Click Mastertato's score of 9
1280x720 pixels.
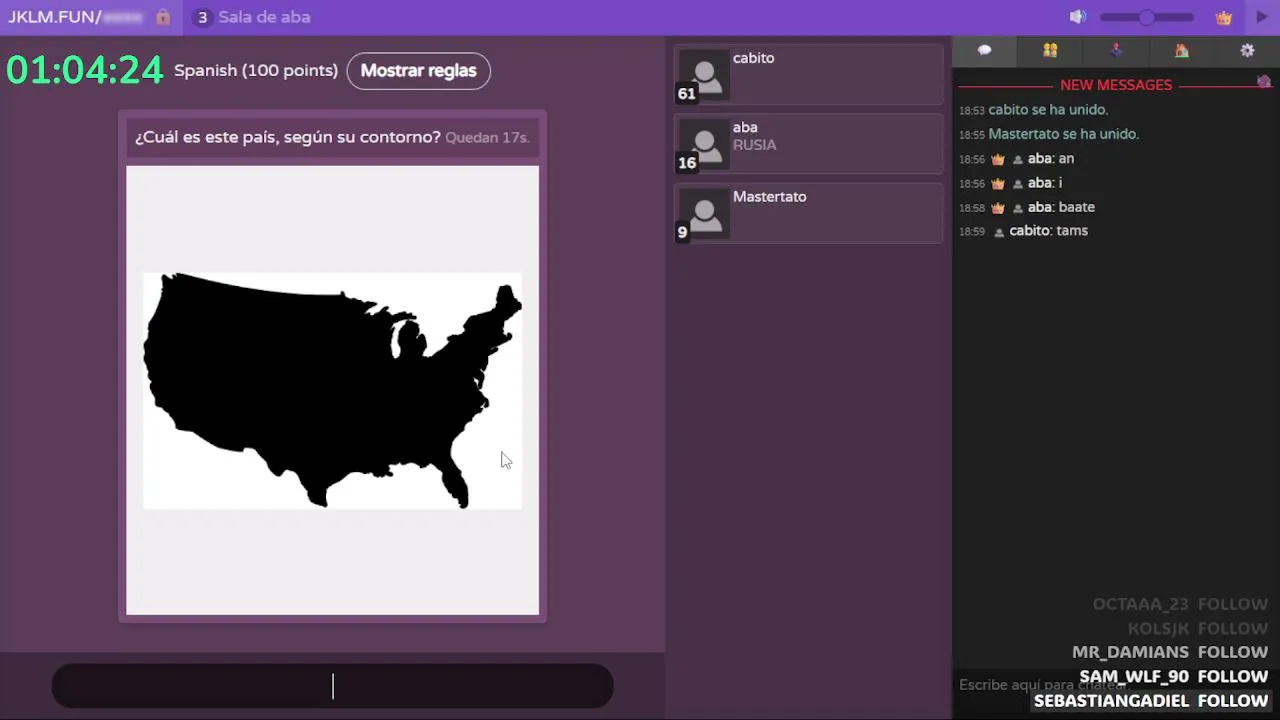(x=682, y=232)
